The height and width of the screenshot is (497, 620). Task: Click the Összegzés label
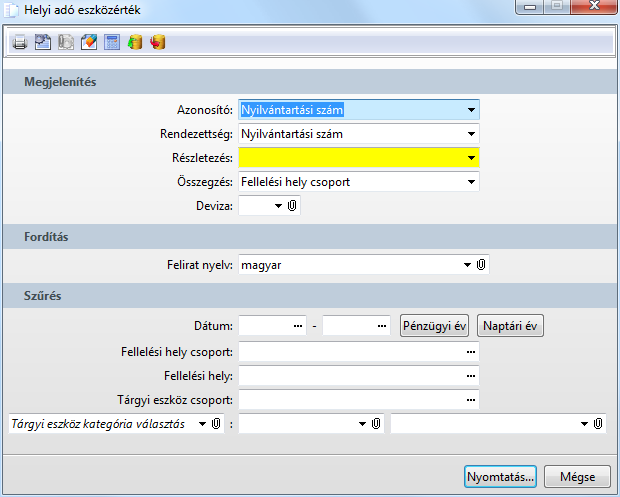[205, 182]
